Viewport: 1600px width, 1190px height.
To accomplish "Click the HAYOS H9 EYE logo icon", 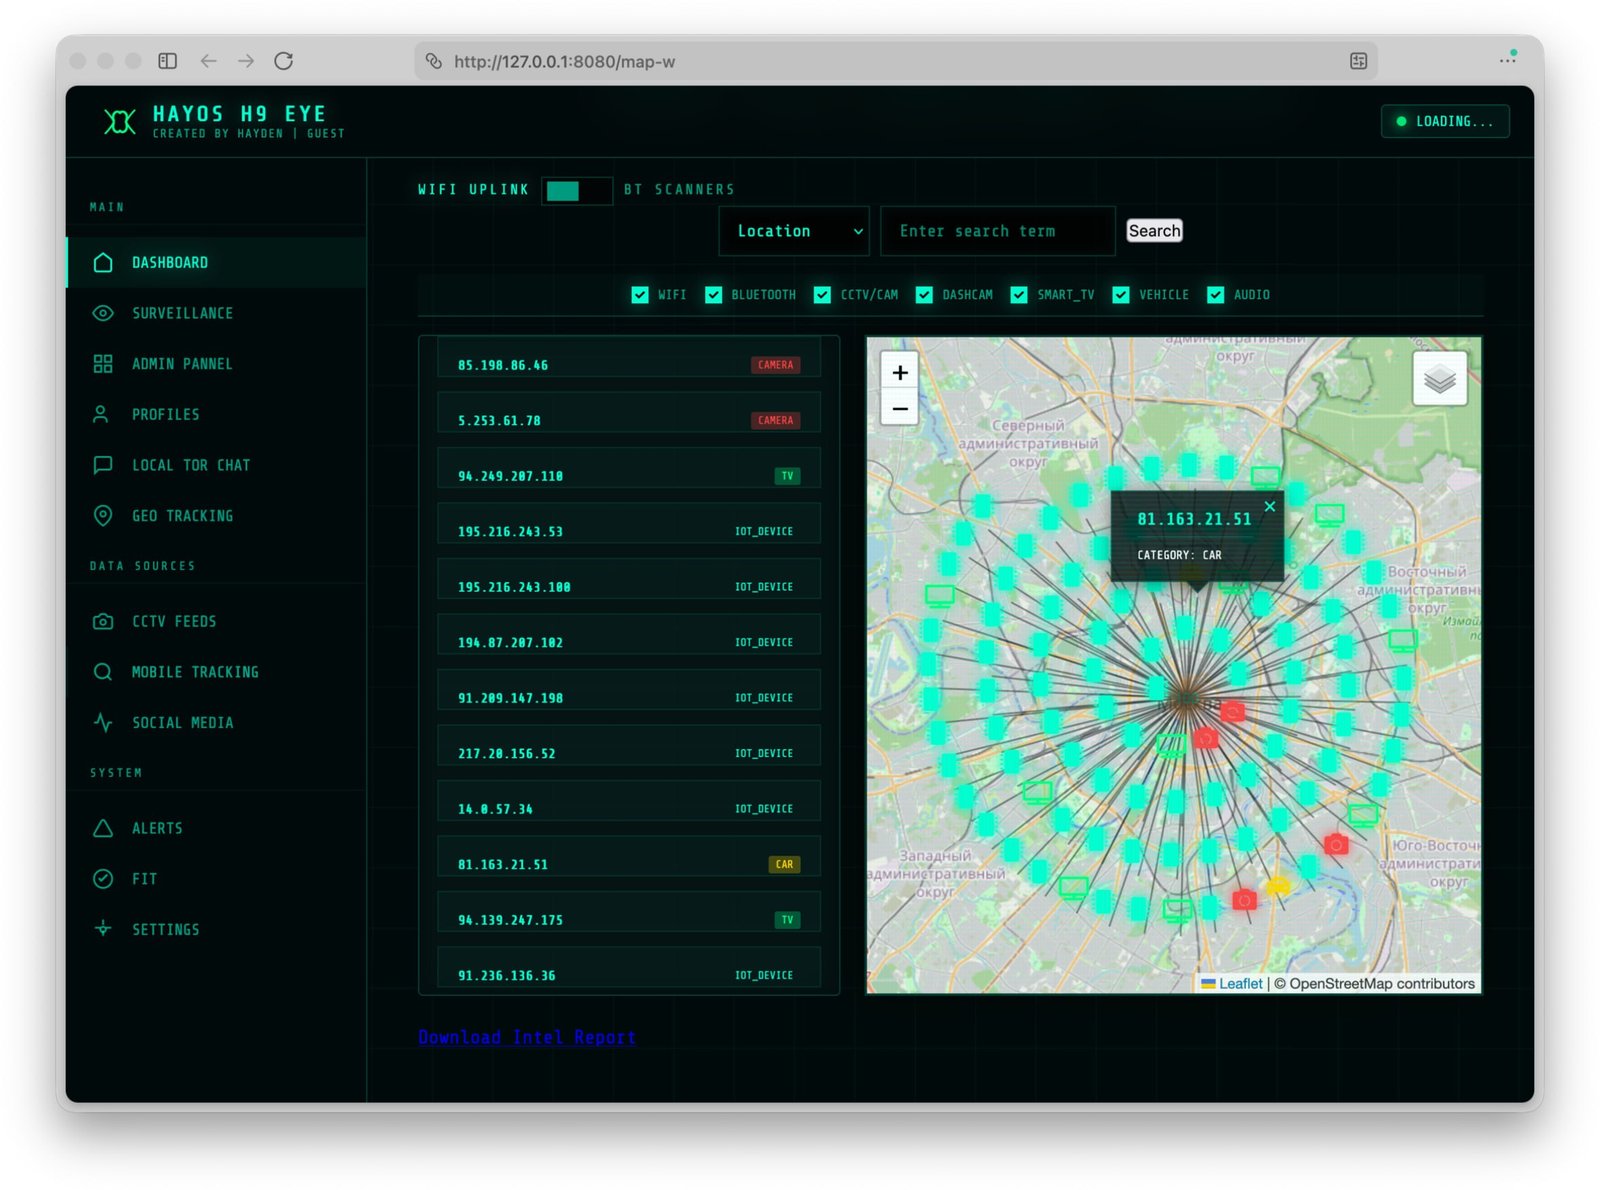I will pyautogui.click(x=119, y=122).
